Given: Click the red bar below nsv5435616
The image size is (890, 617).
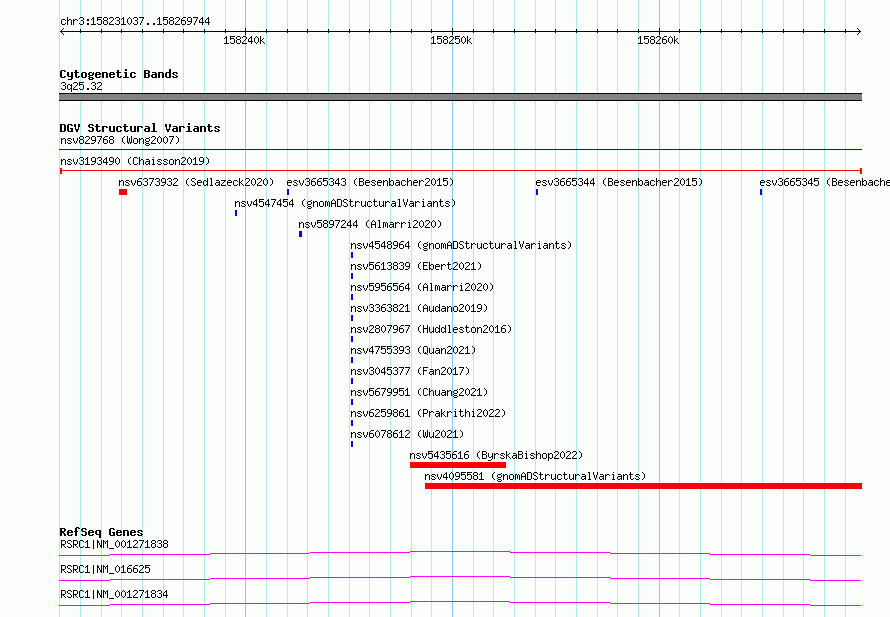Looking at the screenshot, I should coord(457,465).
